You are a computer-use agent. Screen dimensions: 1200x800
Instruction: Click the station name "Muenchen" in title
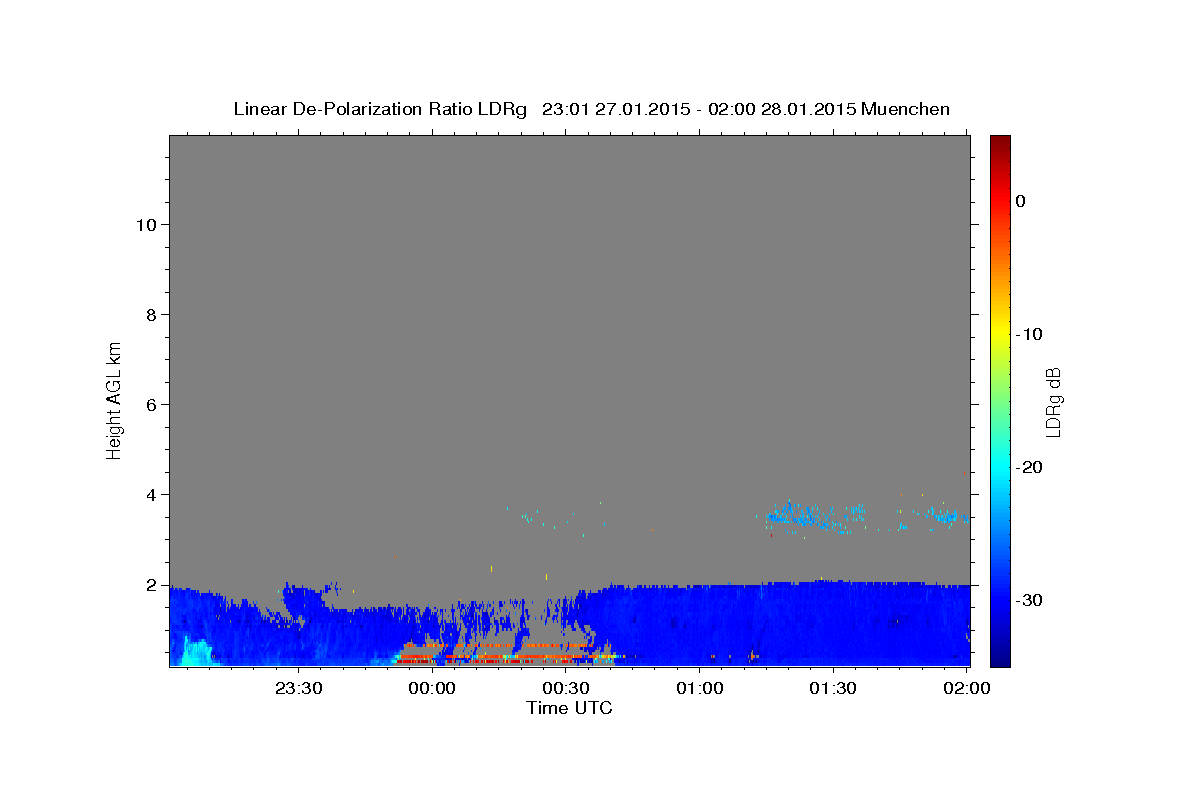click(906, 109)
